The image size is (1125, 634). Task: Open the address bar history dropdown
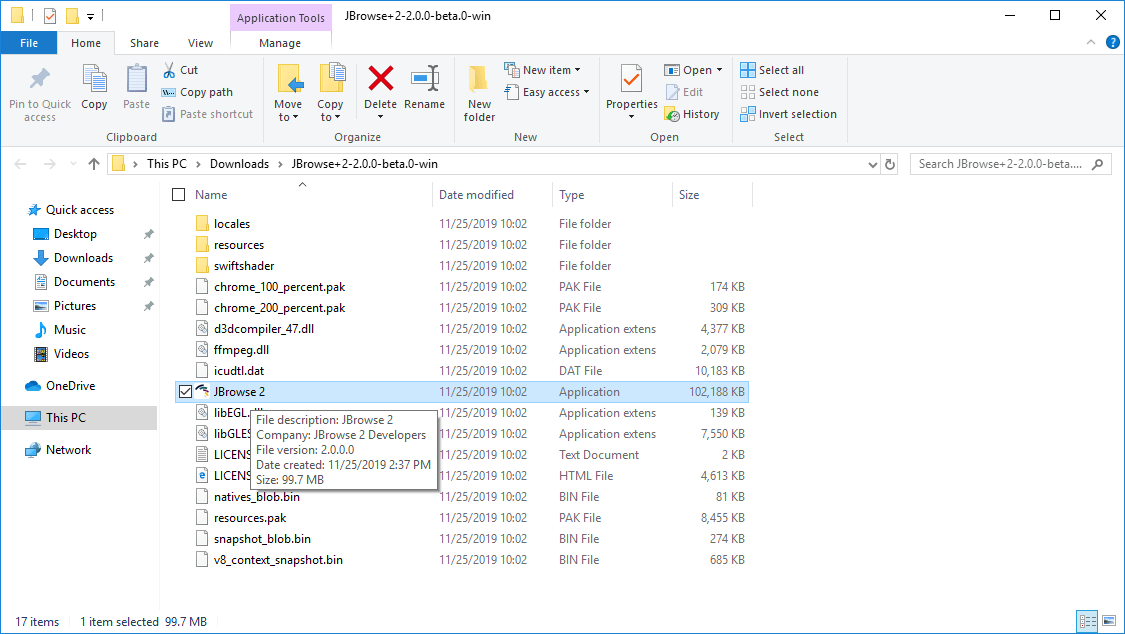(x=872, y=164)
